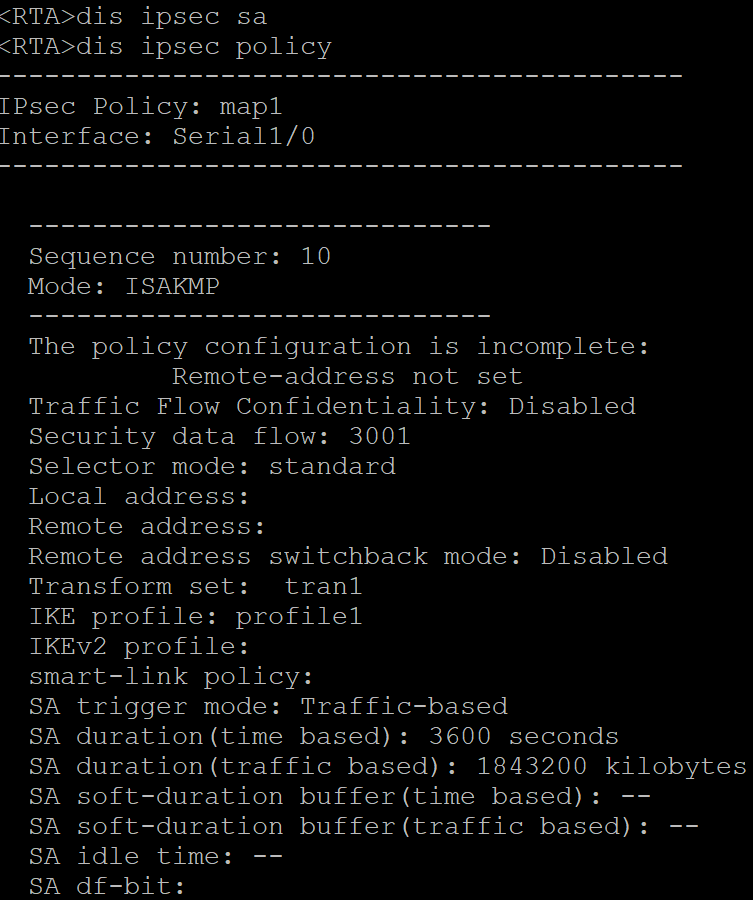The width and height of the screenshot is (753, 900).
Task: Click the 'Transform set: tran1' line
Action: coord(195,587)
